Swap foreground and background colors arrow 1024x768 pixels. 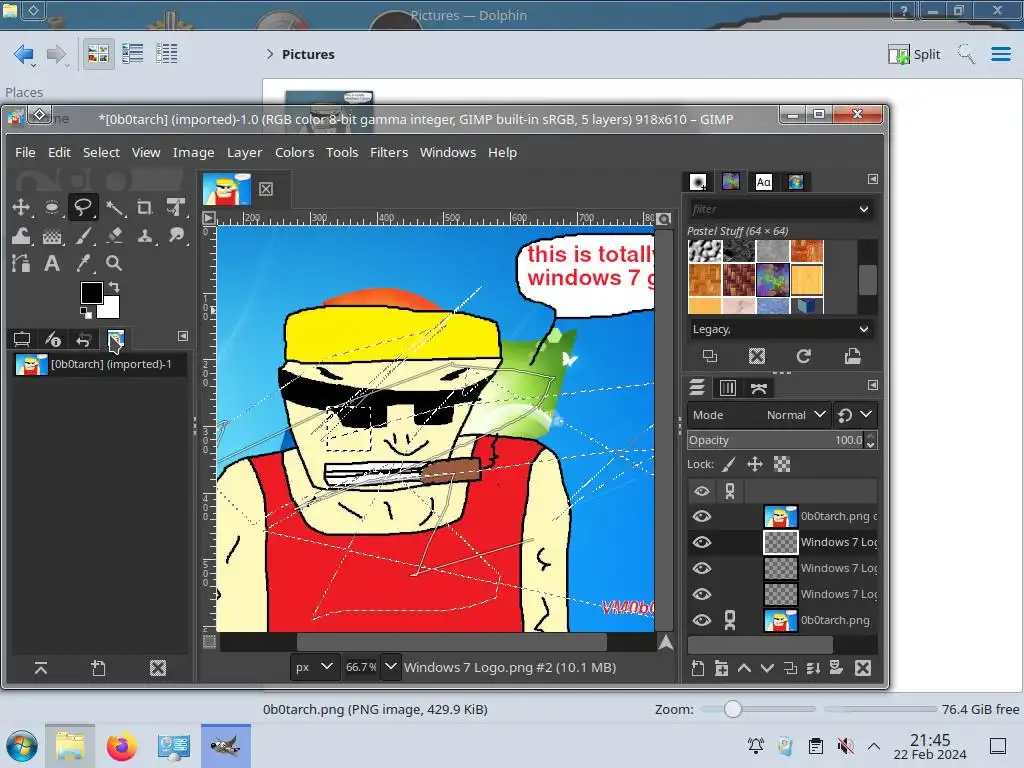(x=114, y=287)
